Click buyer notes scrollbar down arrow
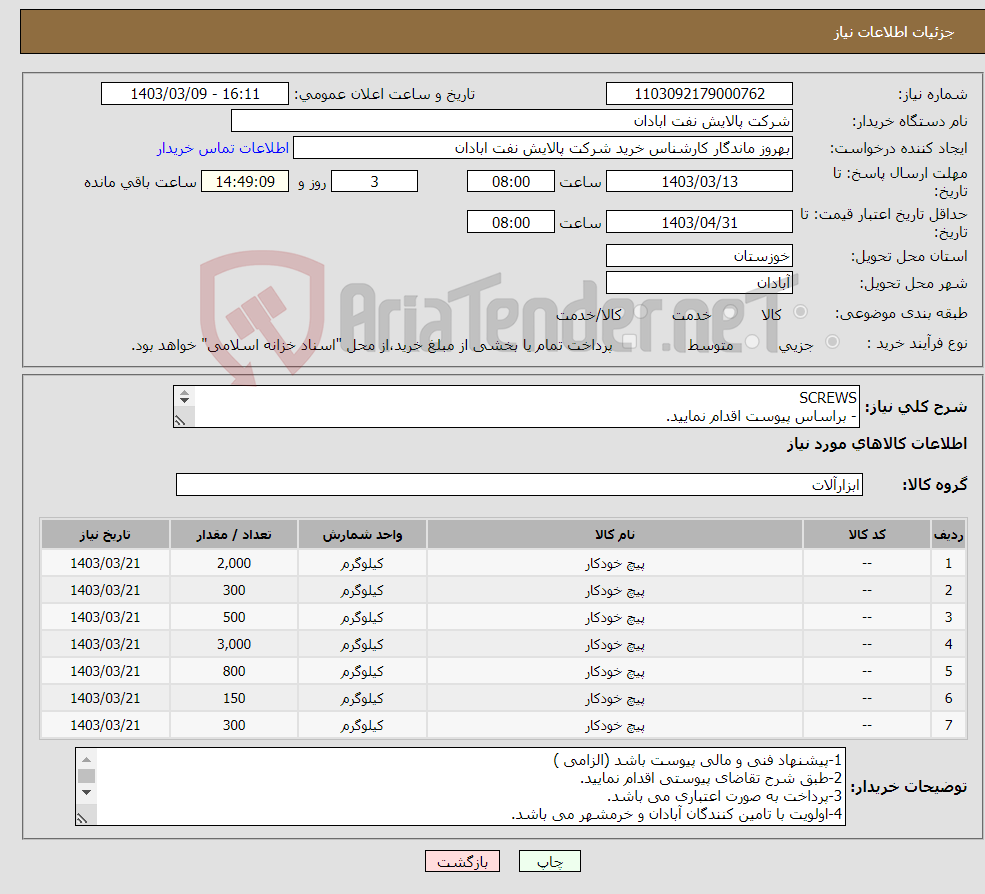This screenshot has width=985, height=894. click(x=87, y=792)
